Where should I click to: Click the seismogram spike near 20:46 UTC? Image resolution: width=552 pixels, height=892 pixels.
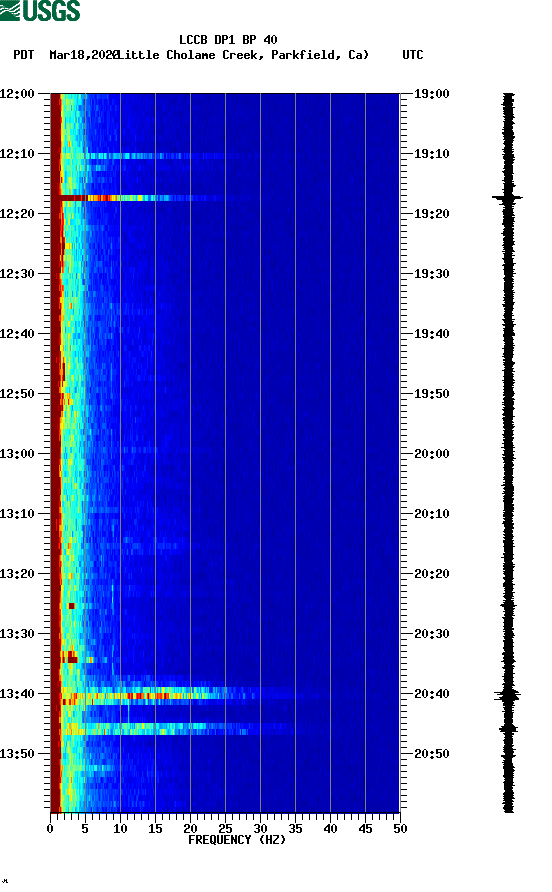click(508, 729)
